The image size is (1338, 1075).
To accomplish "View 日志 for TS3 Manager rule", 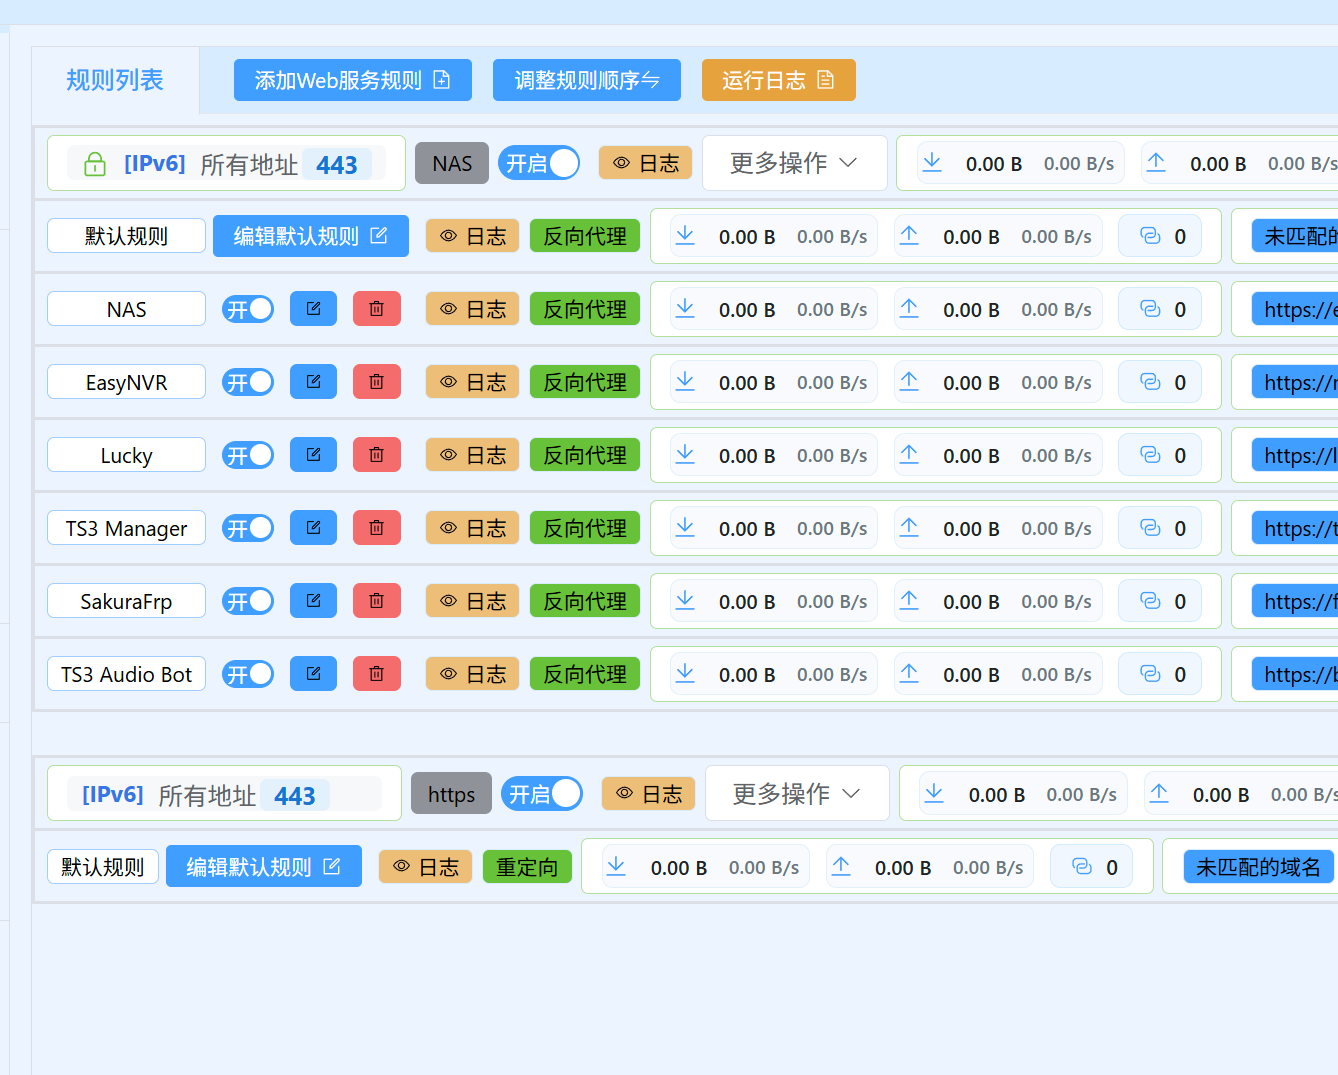I will pyautogui.click(x=473, y=528).
